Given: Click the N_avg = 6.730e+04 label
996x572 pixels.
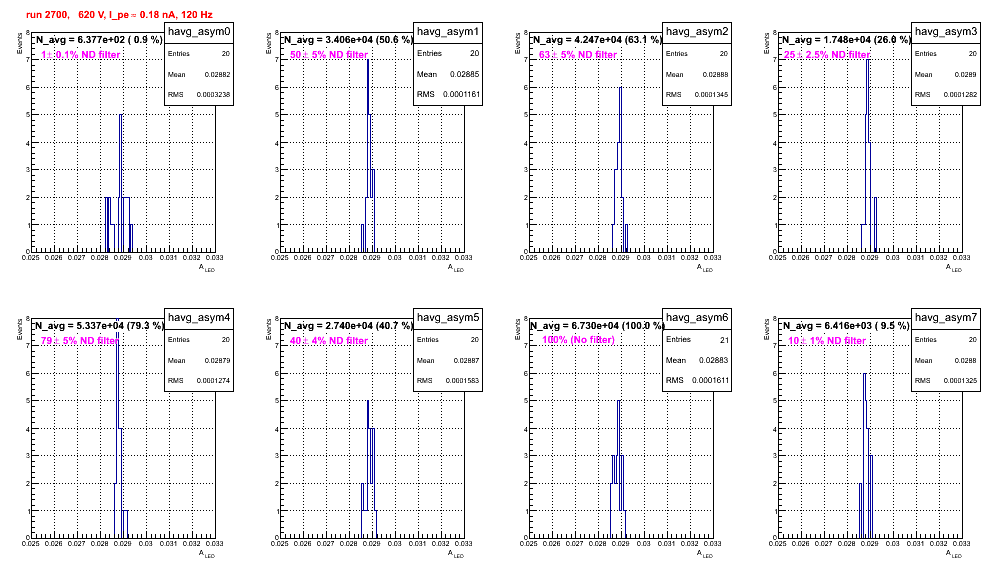Looking at the screenshot, I should coord(597,325).
